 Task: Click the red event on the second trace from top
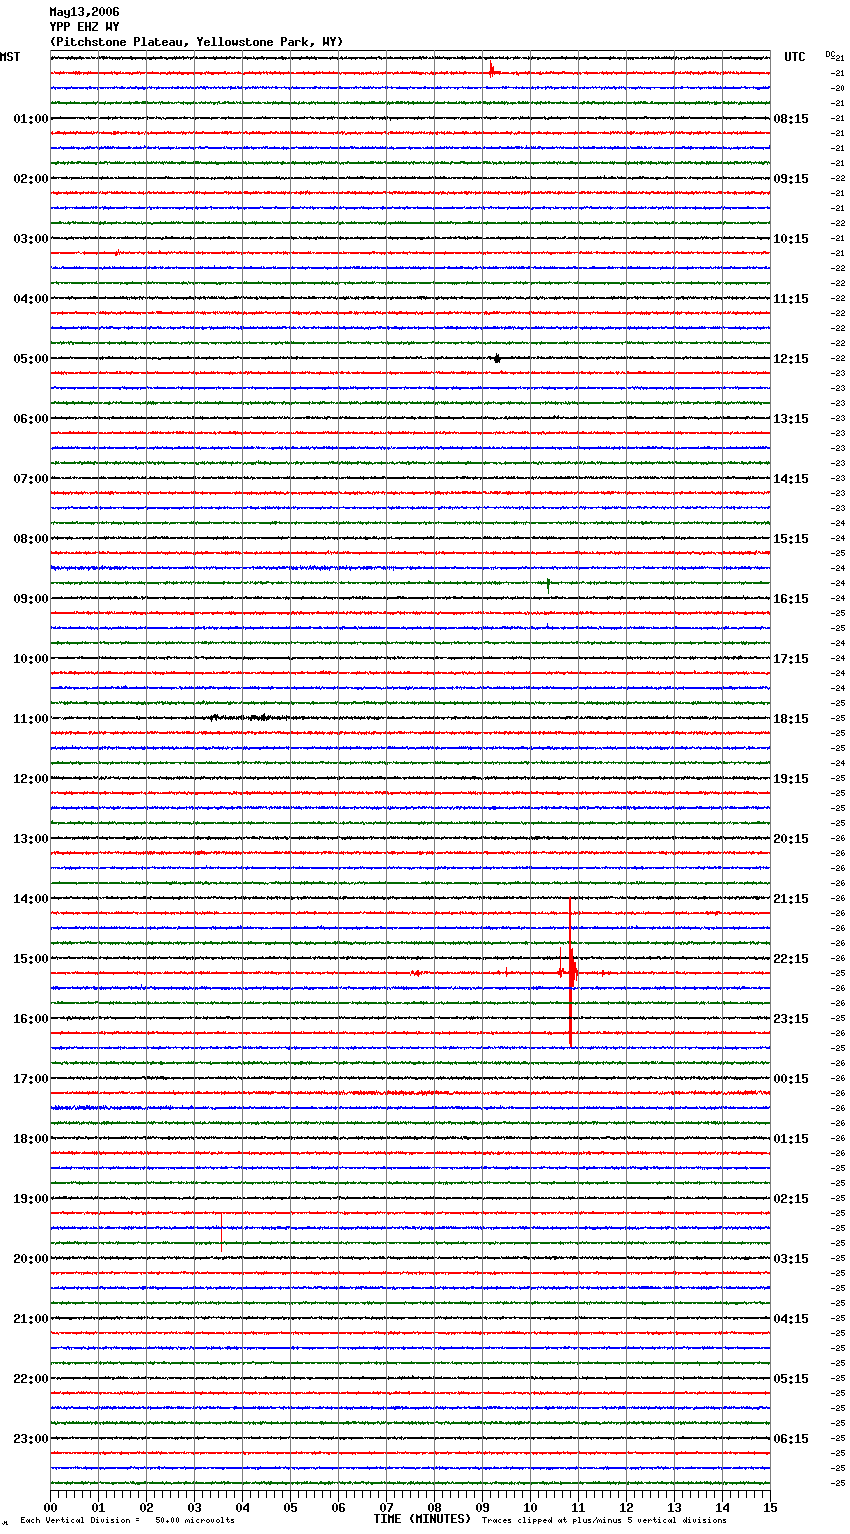(x=492, y=71)
